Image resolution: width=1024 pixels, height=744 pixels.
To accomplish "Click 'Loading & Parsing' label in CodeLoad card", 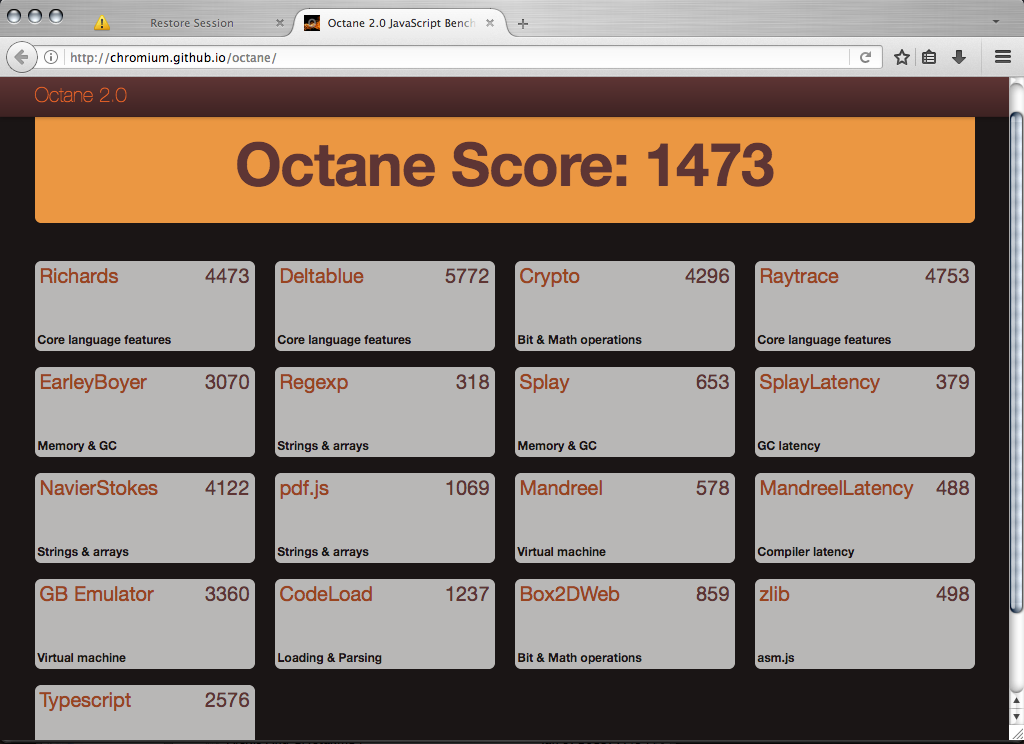I will tap(329, 658).
